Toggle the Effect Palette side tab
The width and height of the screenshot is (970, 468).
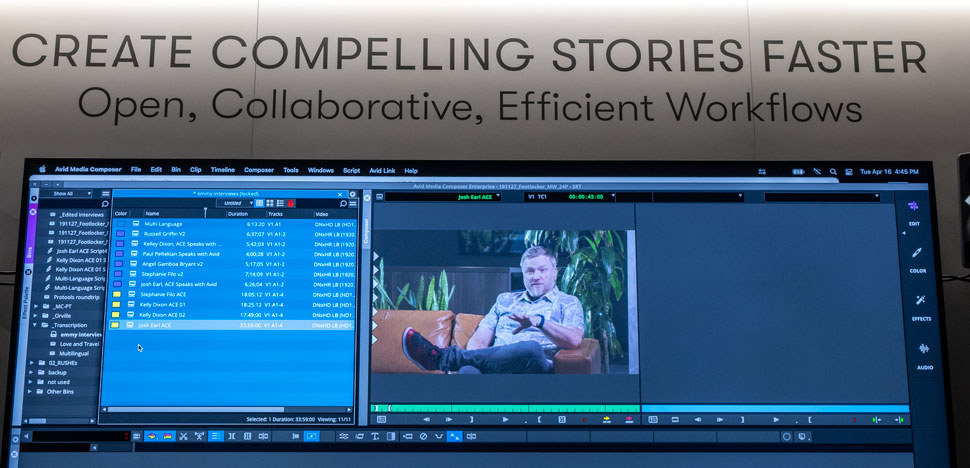pos(27,300)
